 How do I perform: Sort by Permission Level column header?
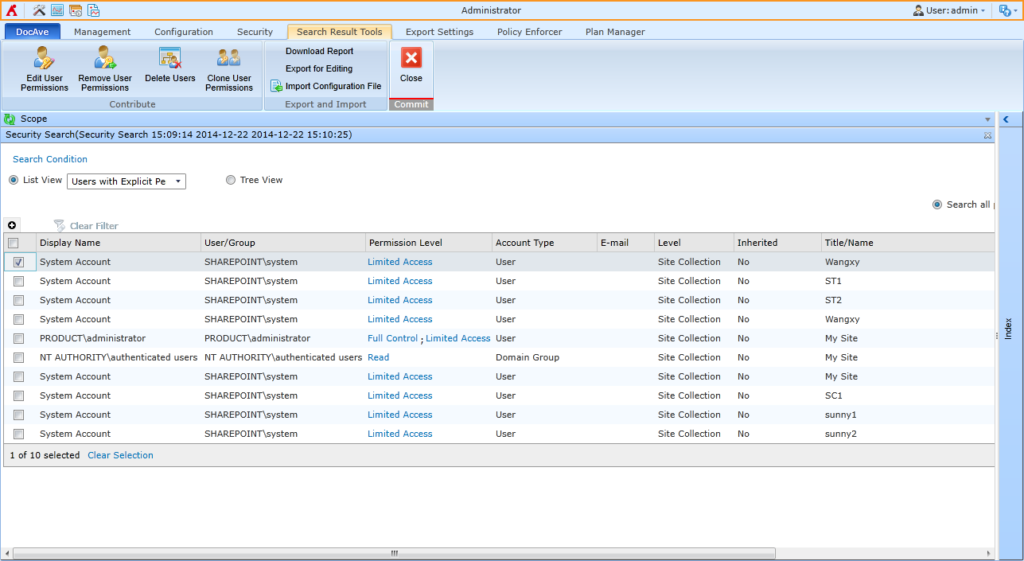[428, 243]
